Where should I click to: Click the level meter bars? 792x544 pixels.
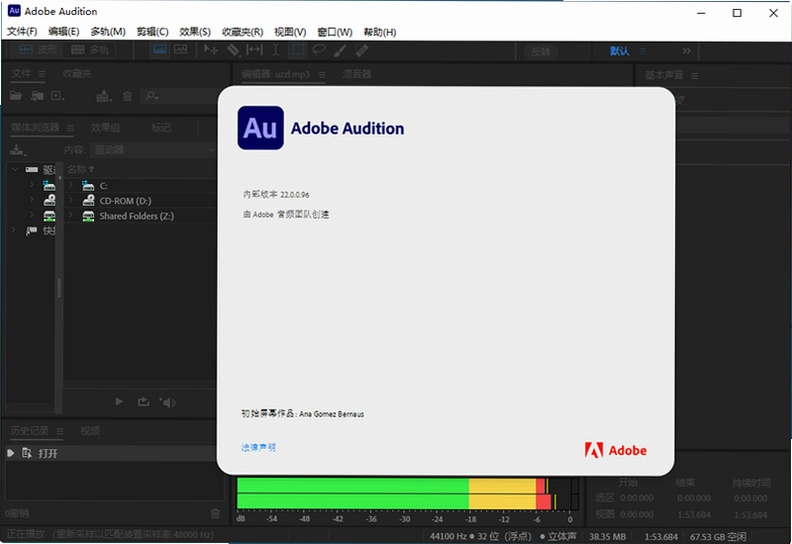tap(408, 493)
